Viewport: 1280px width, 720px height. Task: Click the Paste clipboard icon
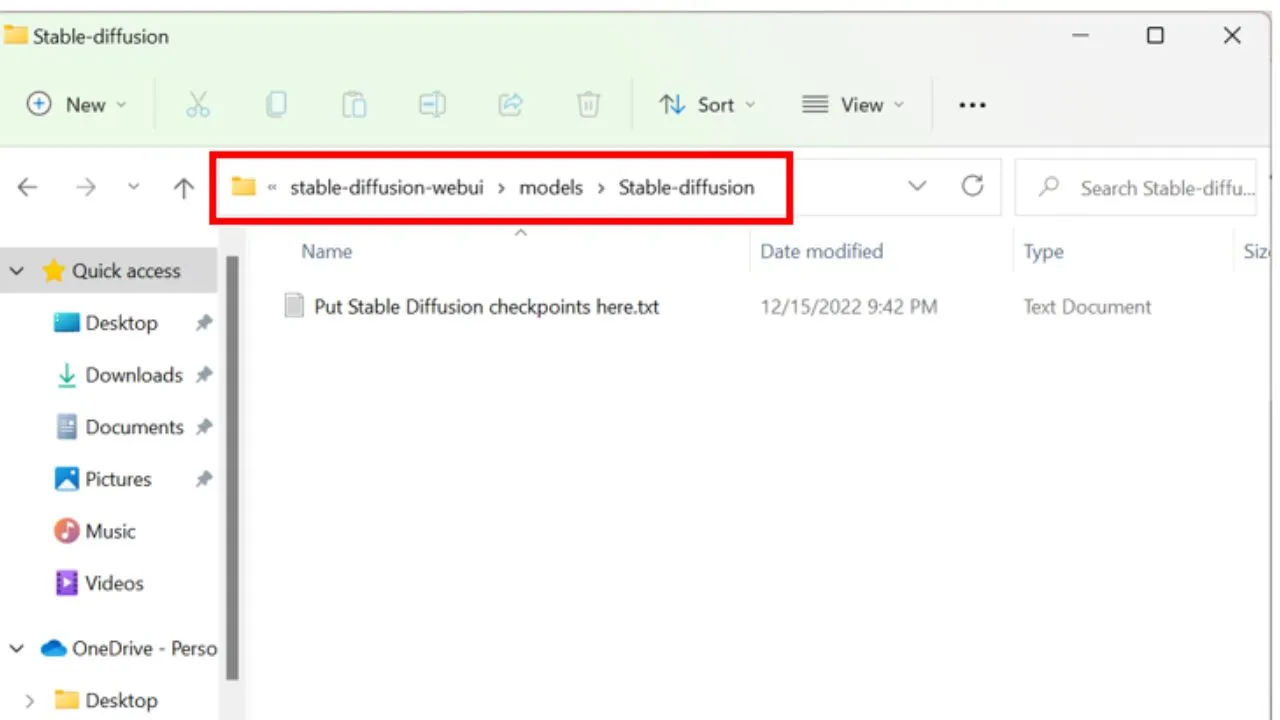point(354,104)
